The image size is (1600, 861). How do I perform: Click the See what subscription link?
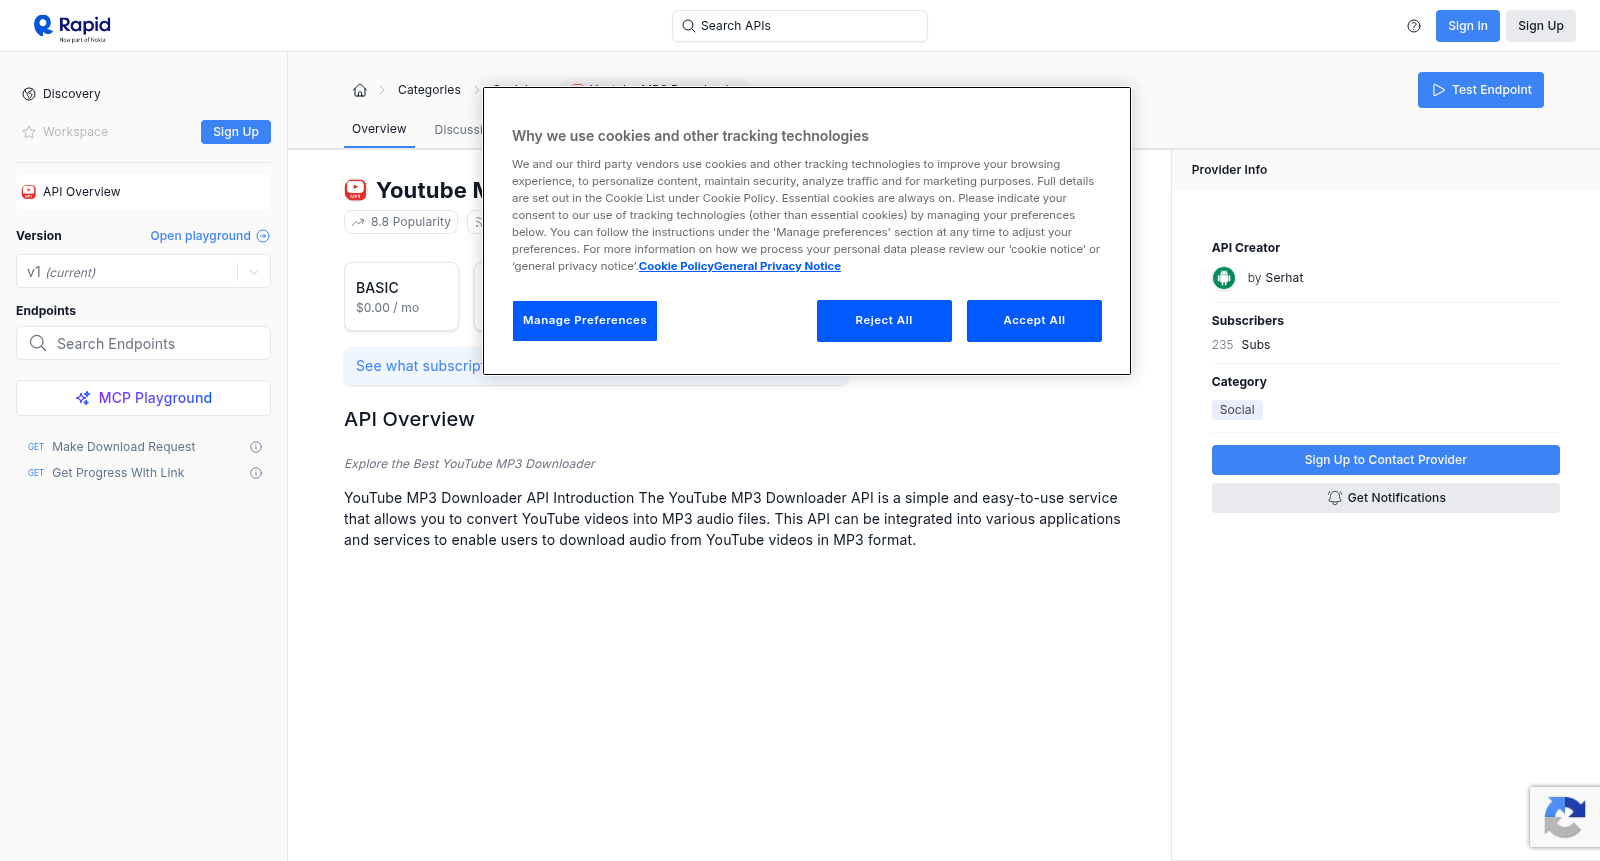[419, 366]
